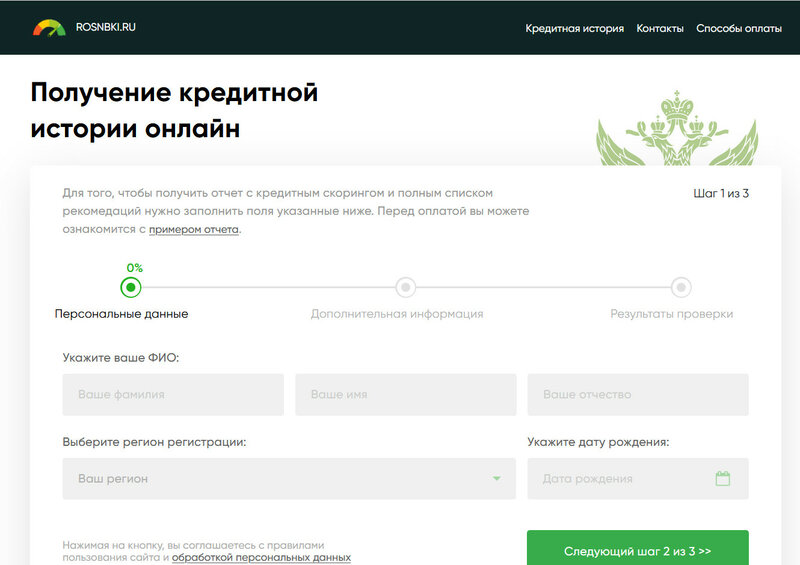
Task: Click the Дополнительная информация step label
Action: (x=397, y=314)
